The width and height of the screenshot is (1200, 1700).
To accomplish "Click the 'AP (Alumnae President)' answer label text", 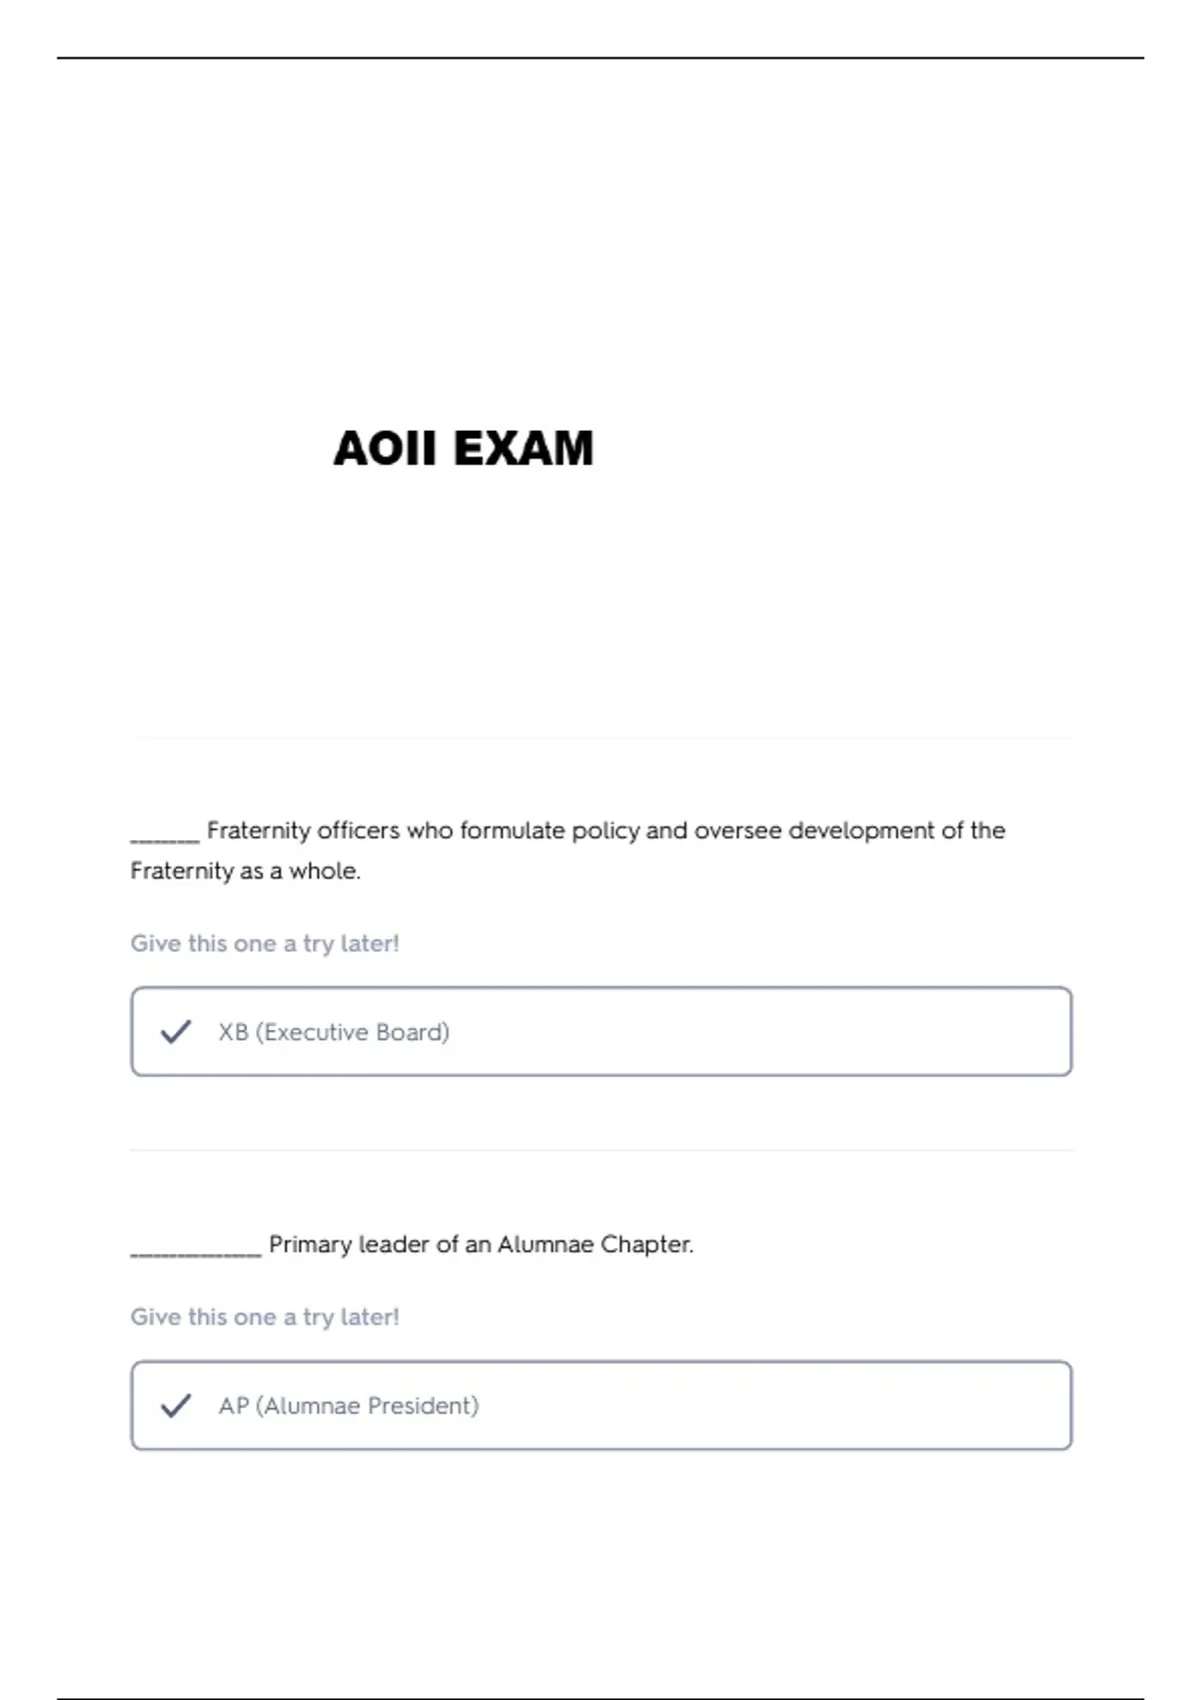I will point(349,1406).
